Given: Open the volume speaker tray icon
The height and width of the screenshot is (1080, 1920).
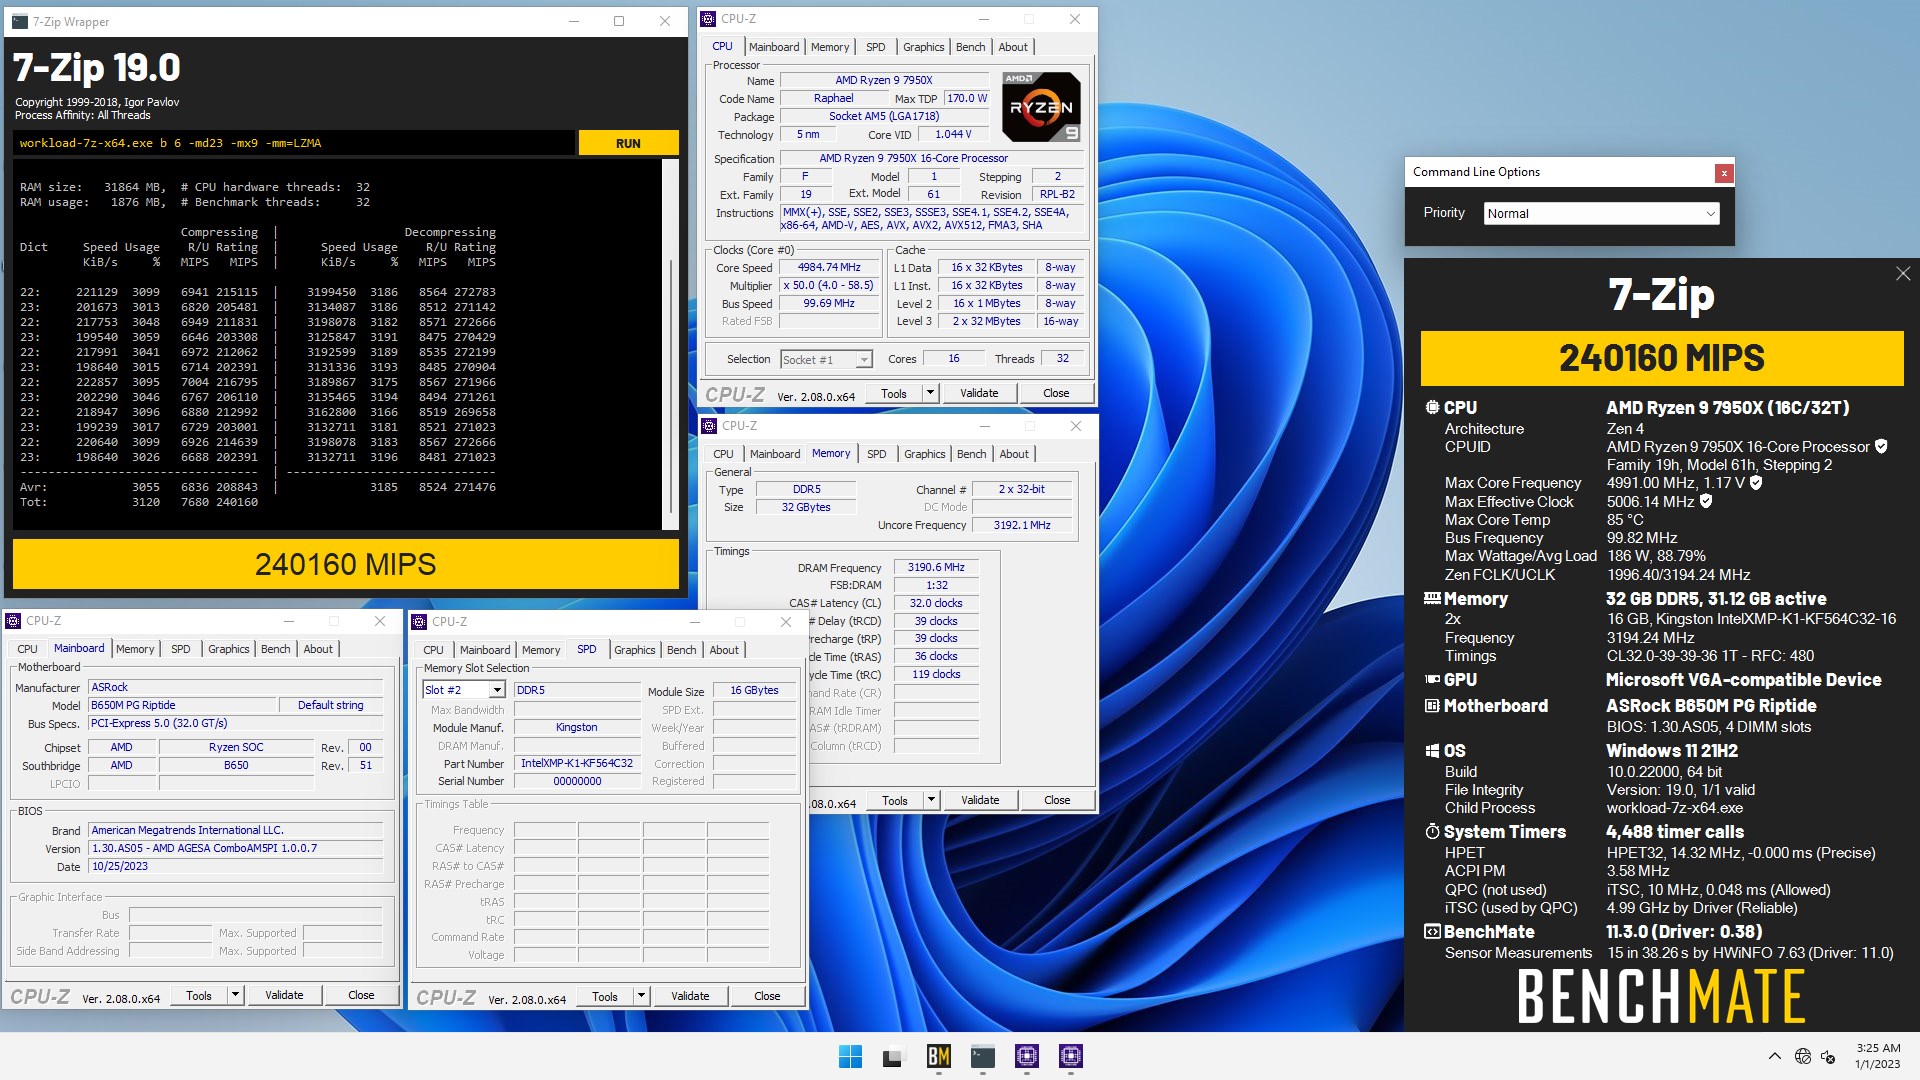Looking at the screenshot, I should (1829, 1056).
